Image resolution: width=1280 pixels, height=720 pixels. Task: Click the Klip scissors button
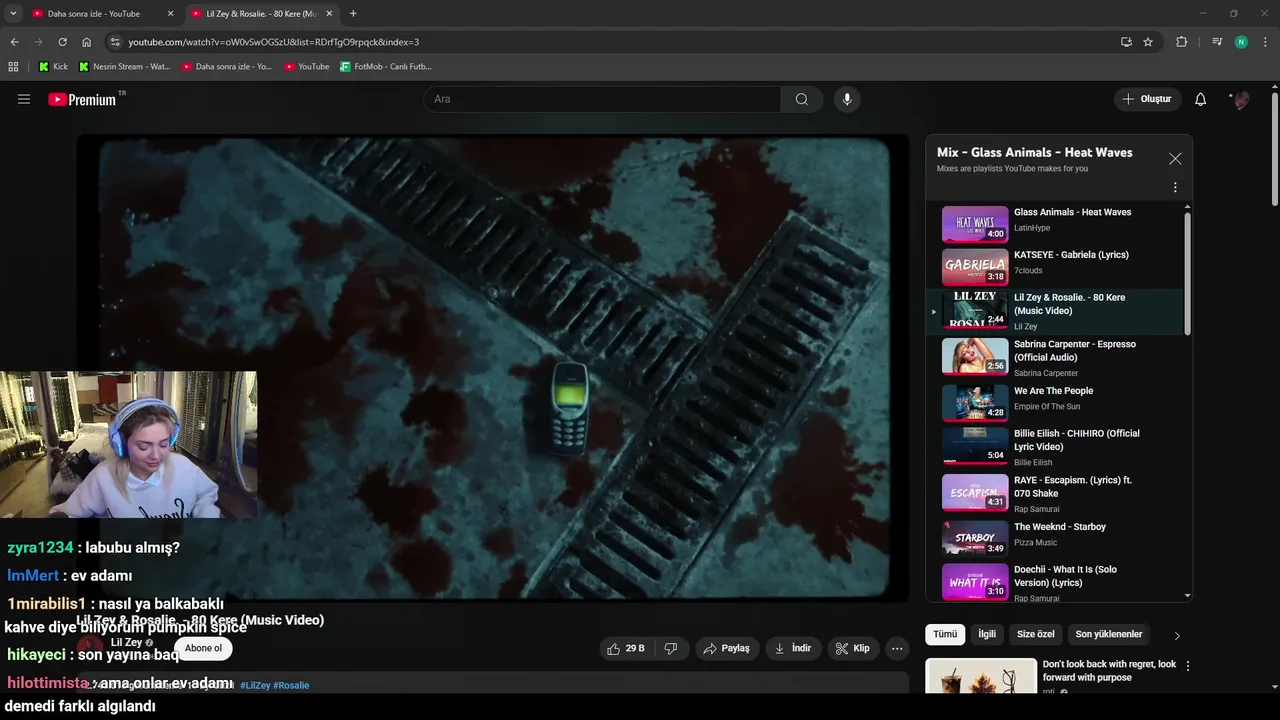pos(853,648)
